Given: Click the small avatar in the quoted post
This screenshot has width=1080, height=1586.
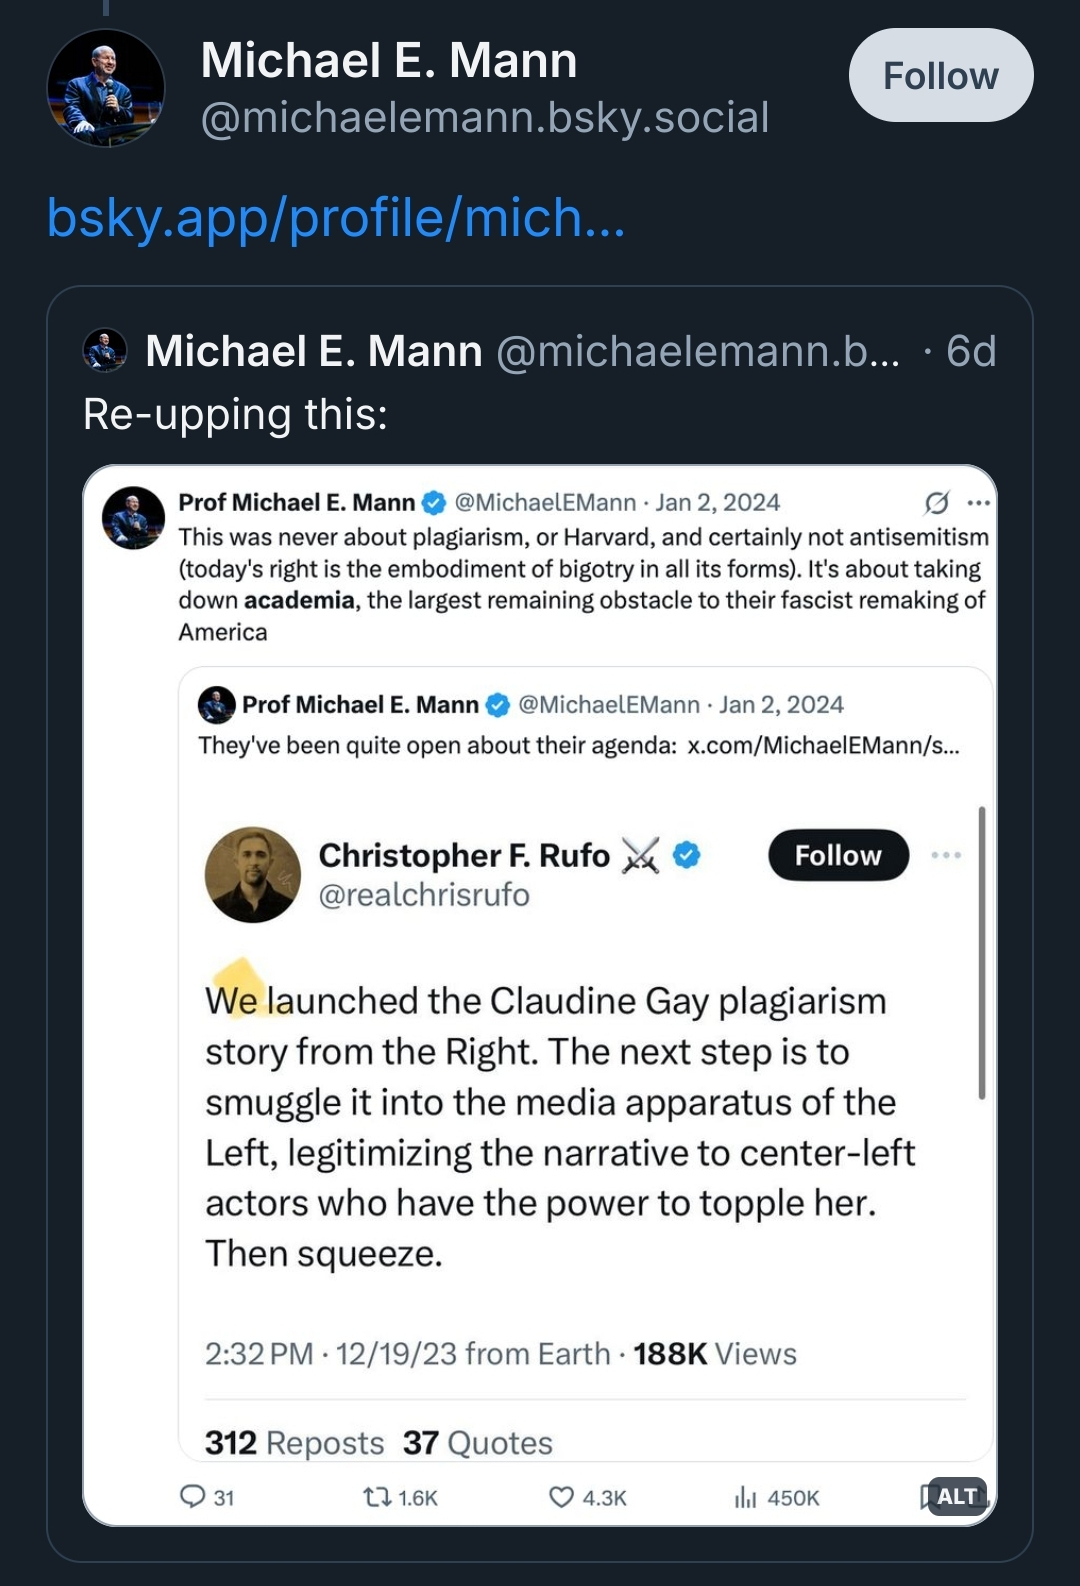Looking at the screenshot, I should tap(105, 351).
